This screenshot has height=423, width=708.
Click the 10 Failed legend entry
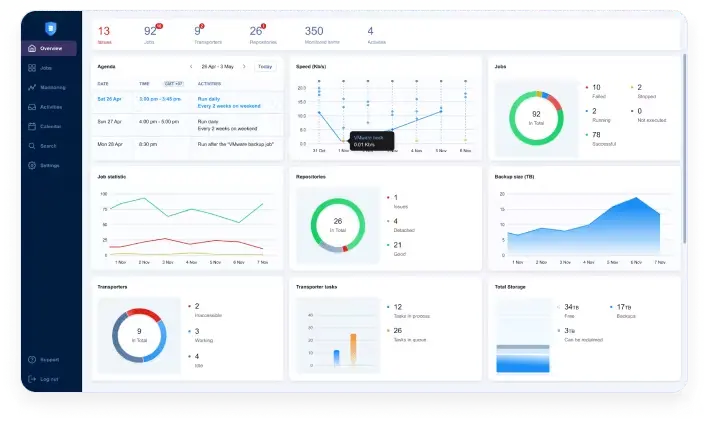pos(596,91)
